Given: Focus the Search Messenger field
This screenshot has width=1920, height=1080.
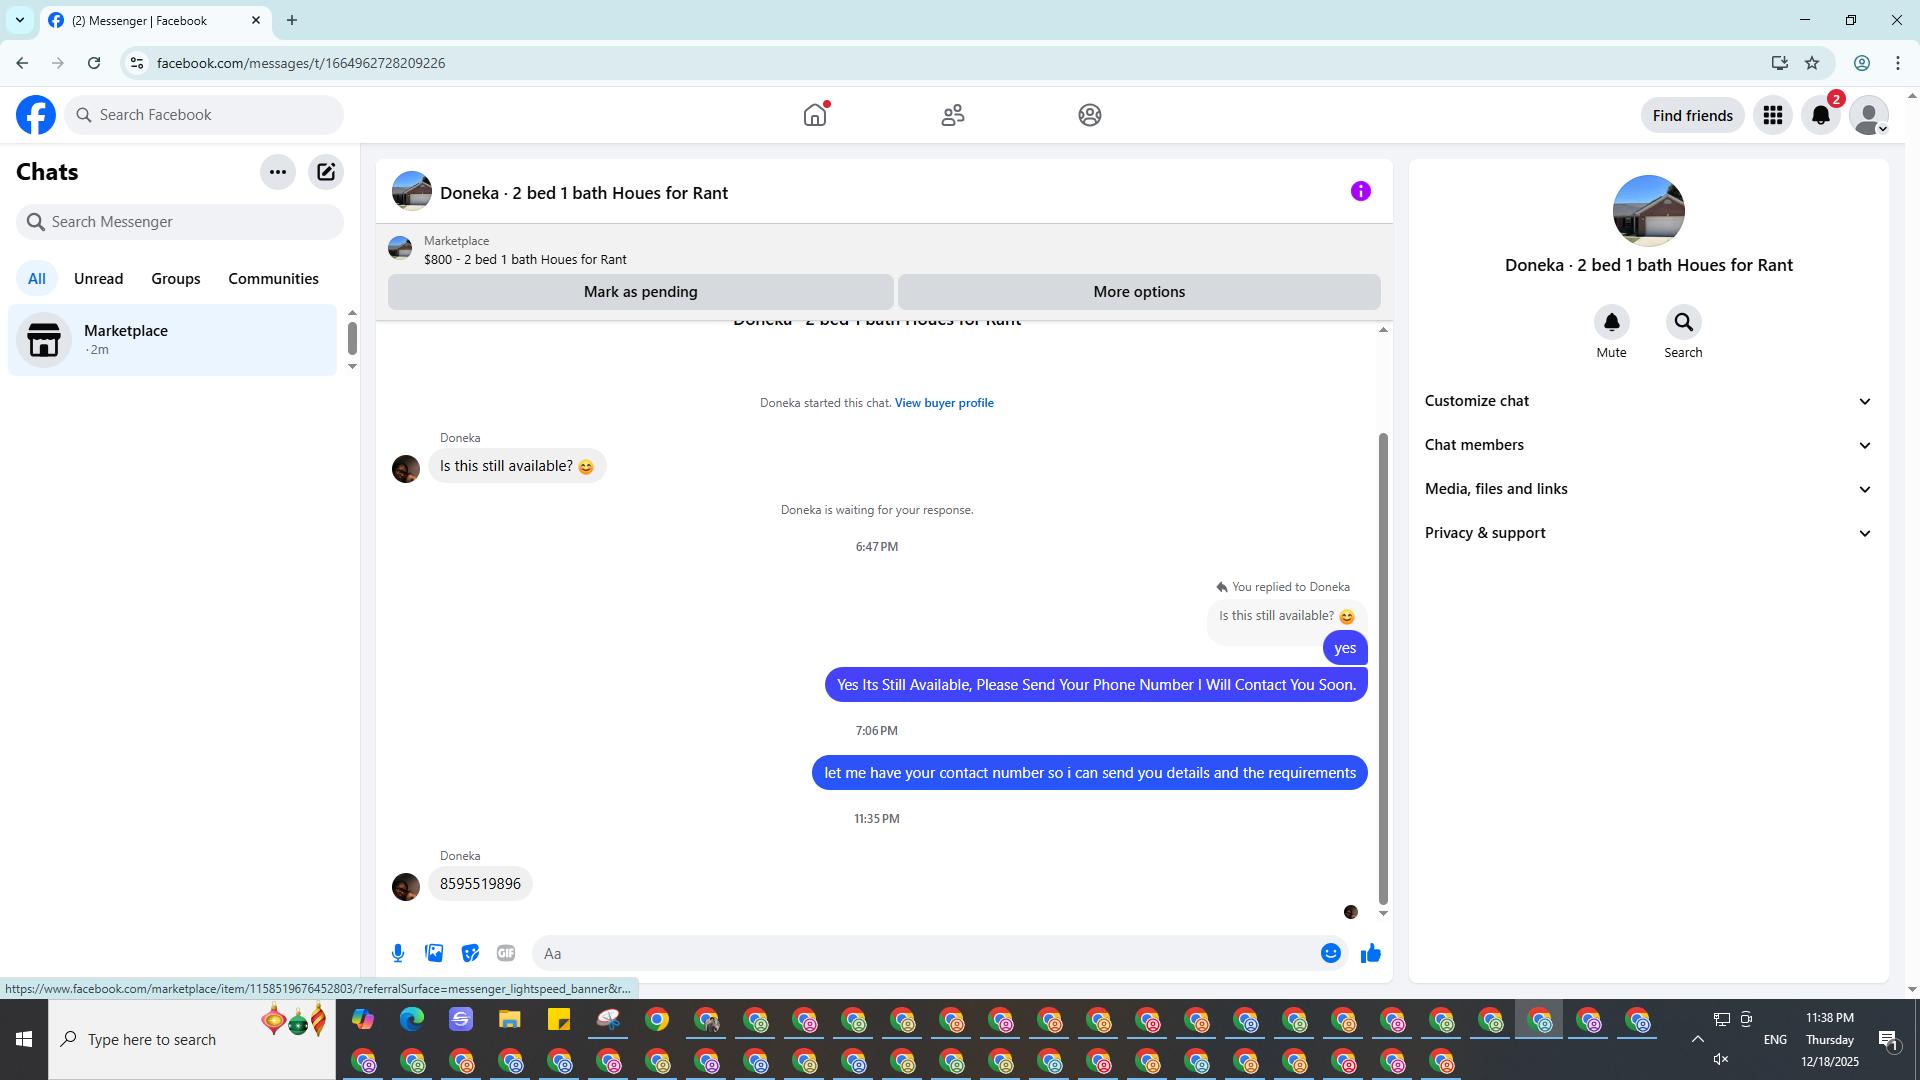Looking at the screenshot, I should coord(180,222).
